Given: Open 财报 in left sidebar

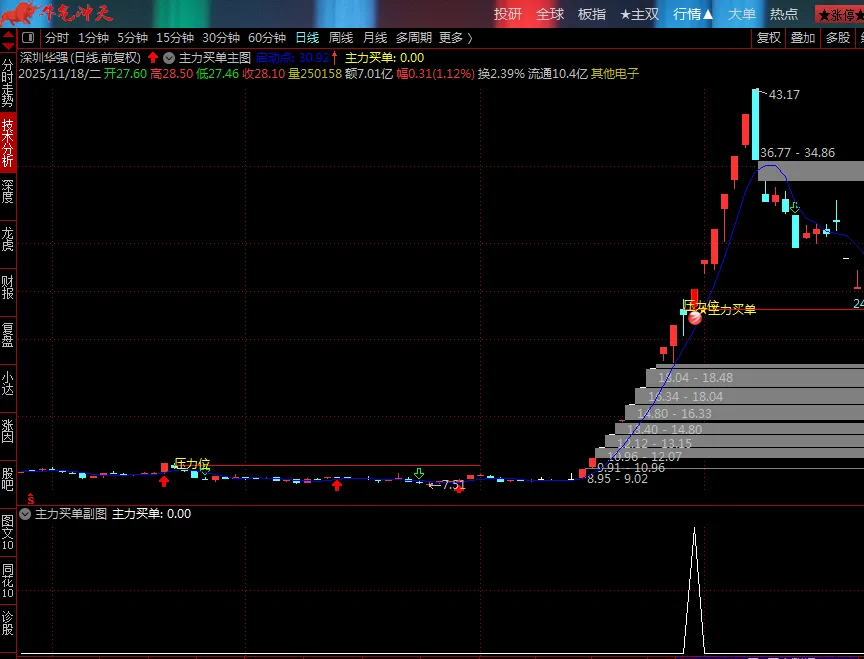Looking at the screenshot, I should (8, 286).
